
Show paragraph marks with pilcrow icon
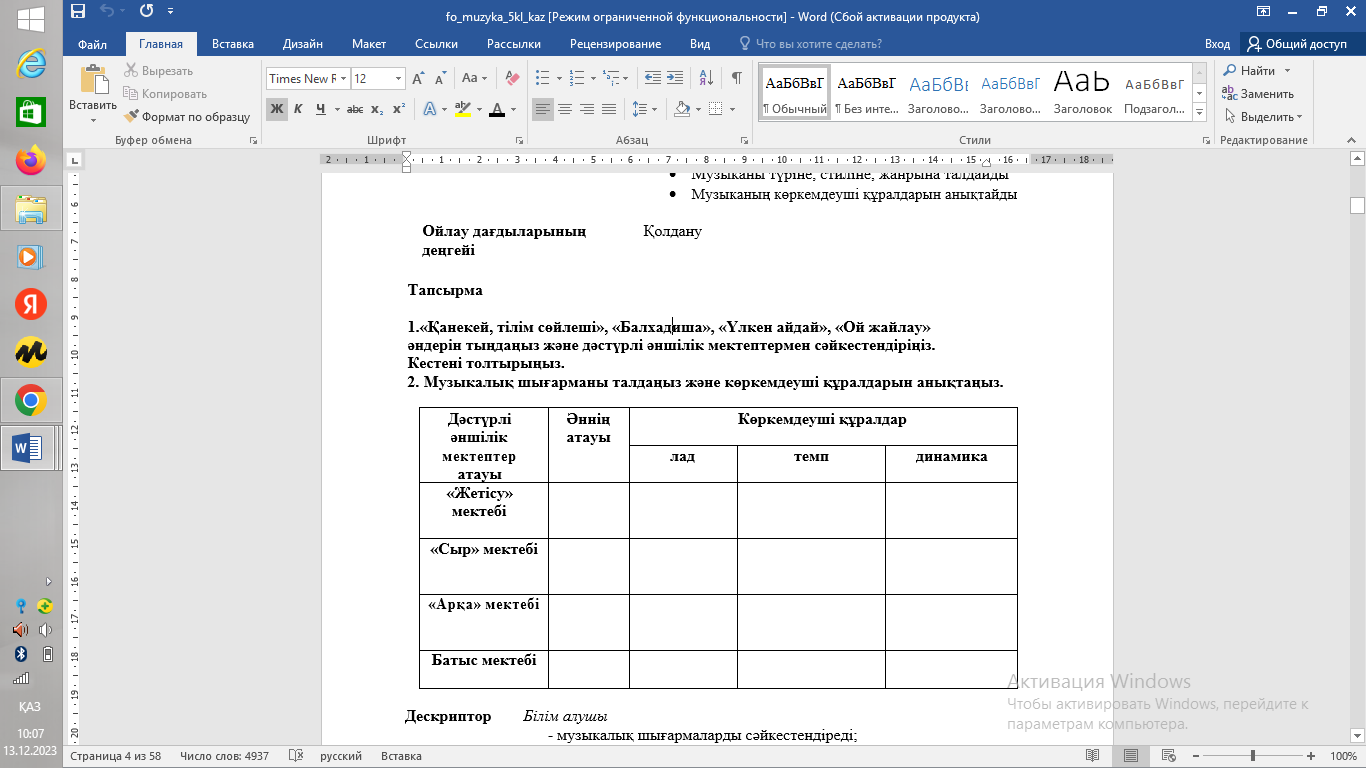tap(736, 78)
